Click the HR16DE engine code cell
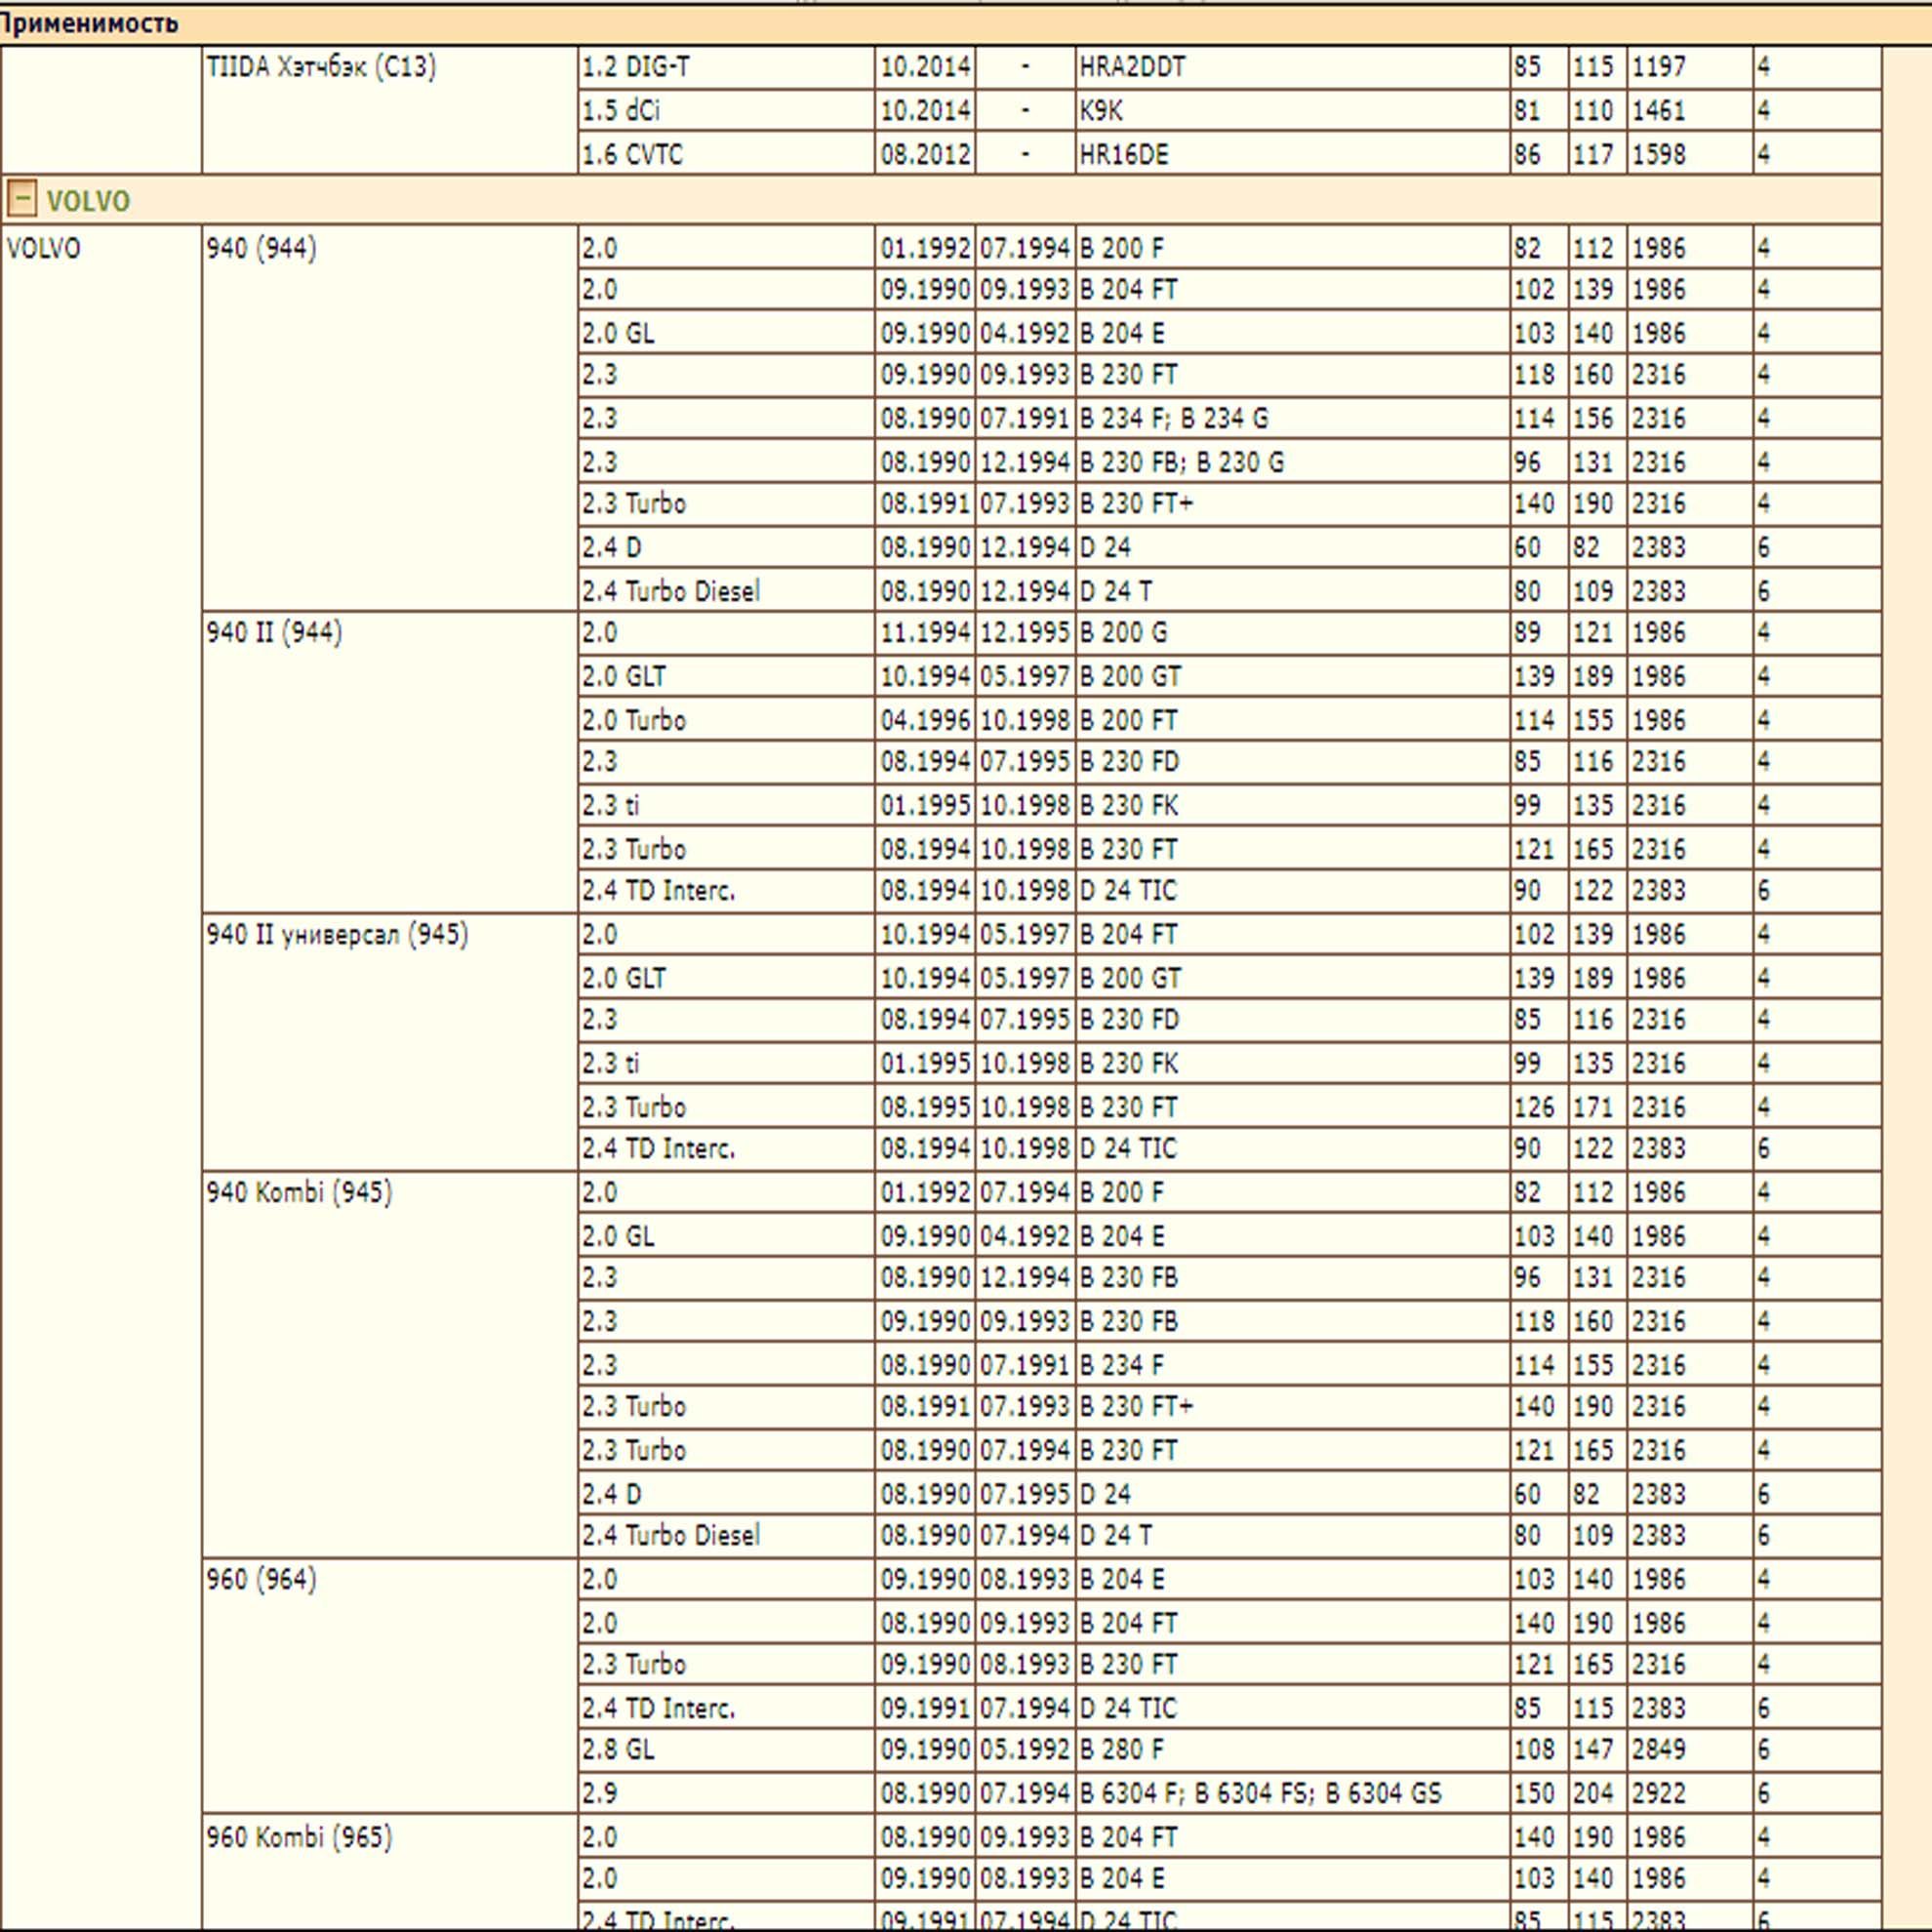Viewport: 1932px width, 1932px height. (1293, 154)
